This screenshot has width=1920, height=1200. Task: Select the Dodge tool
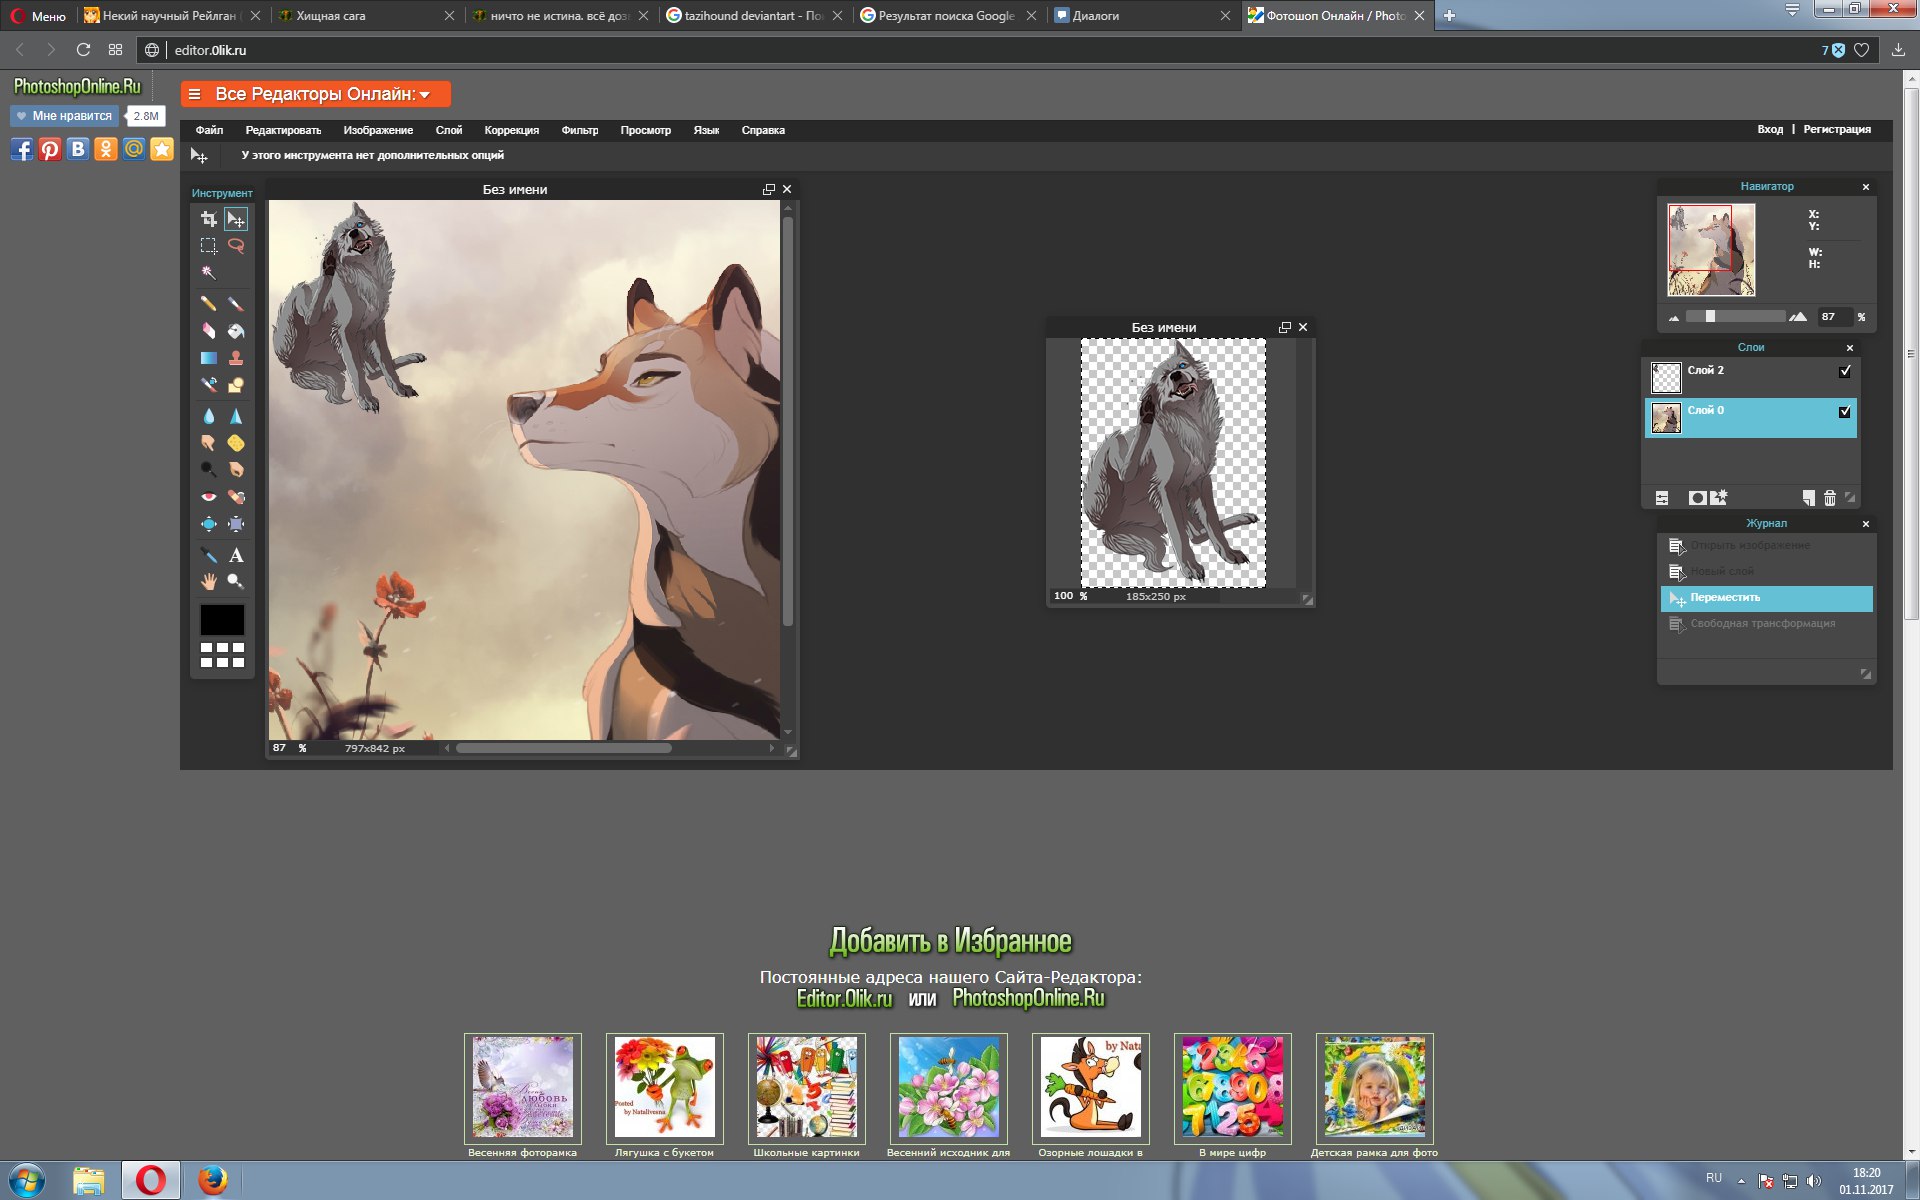[208, 469]
